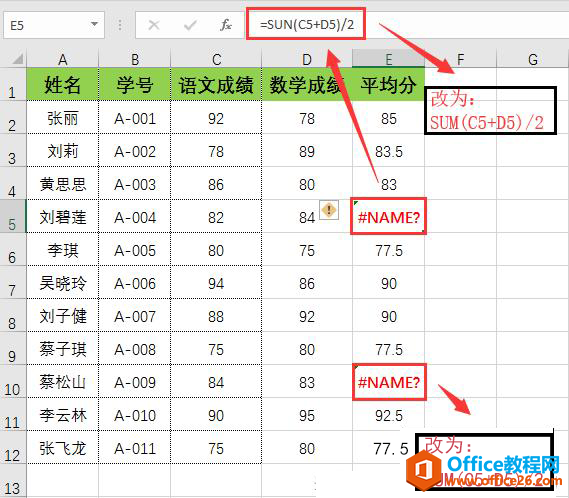Click student ID cell A-002

tap(135, 151)
